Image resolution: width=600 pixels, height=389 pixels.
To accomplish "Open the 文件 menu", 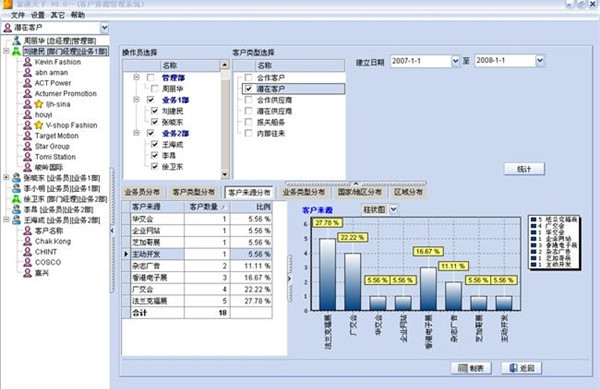I will click(x=18, y=15).
